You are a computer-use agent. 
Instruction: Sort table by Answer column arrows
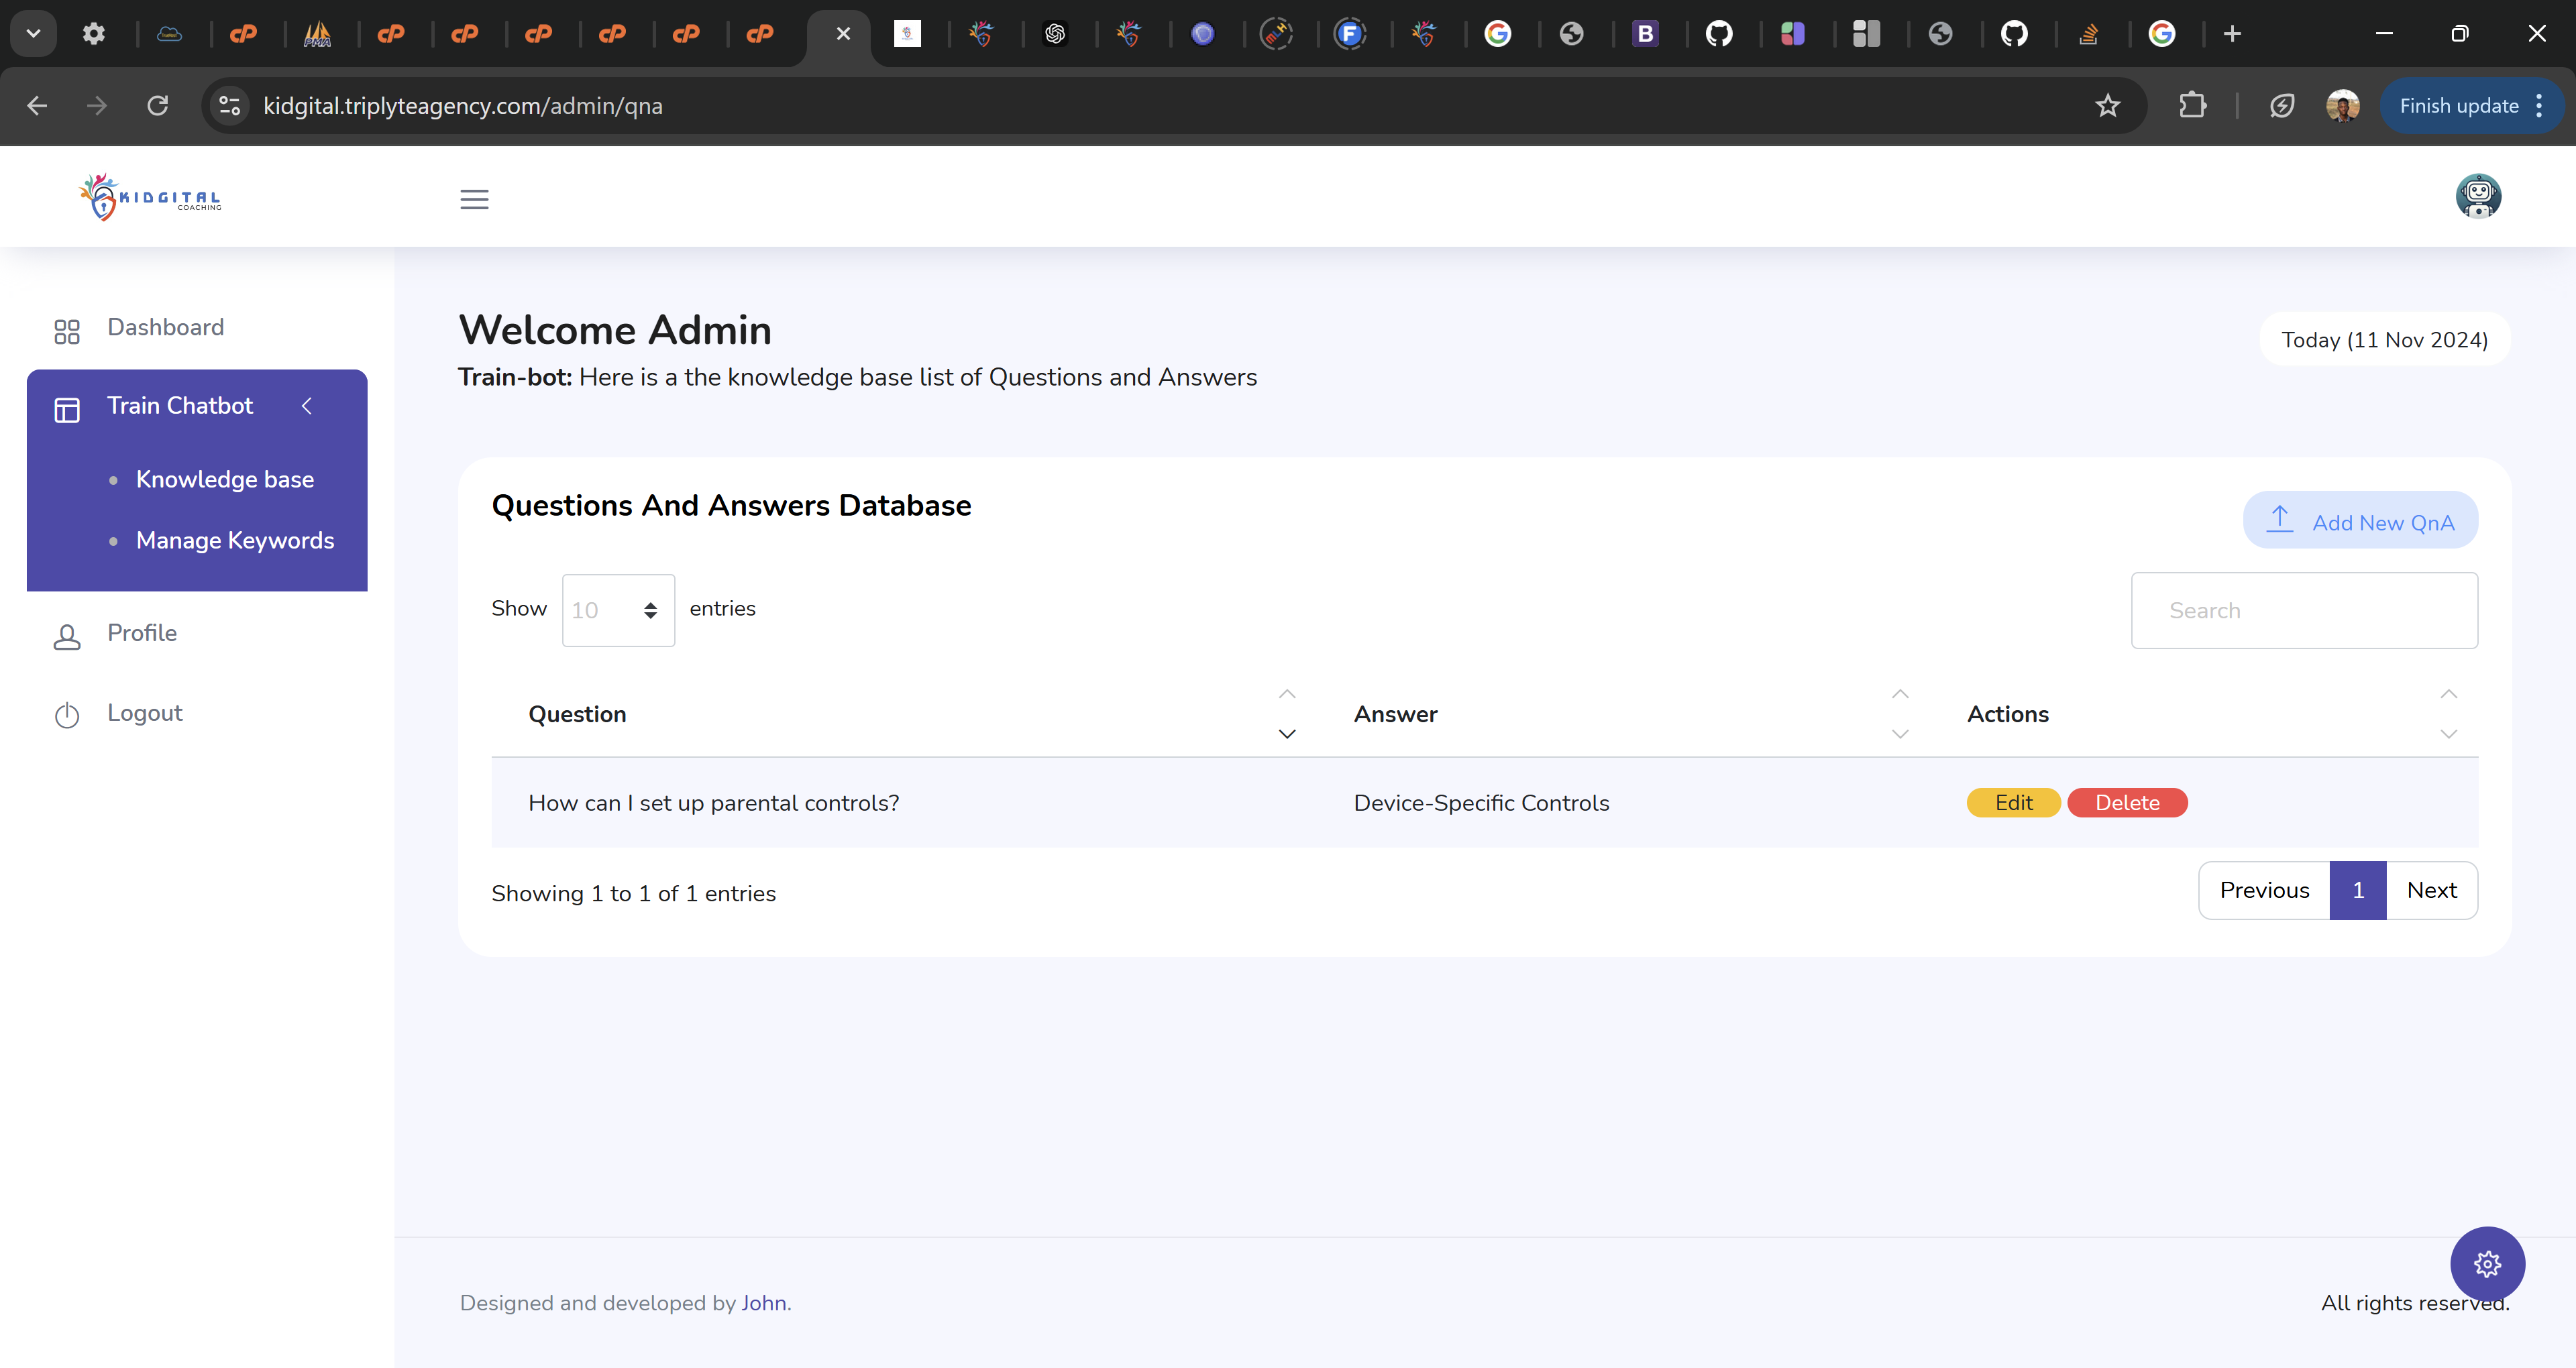coord(1900,714)
